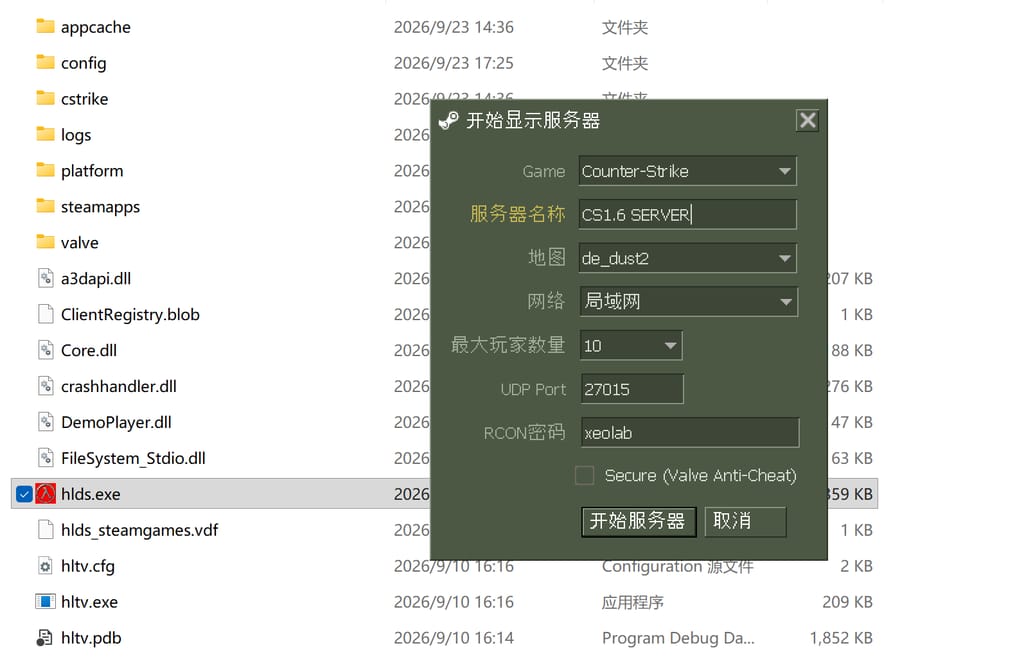Click the hlds_steamgames.vdf file icon
The image size is (1024, 657).
pos(45,530)
